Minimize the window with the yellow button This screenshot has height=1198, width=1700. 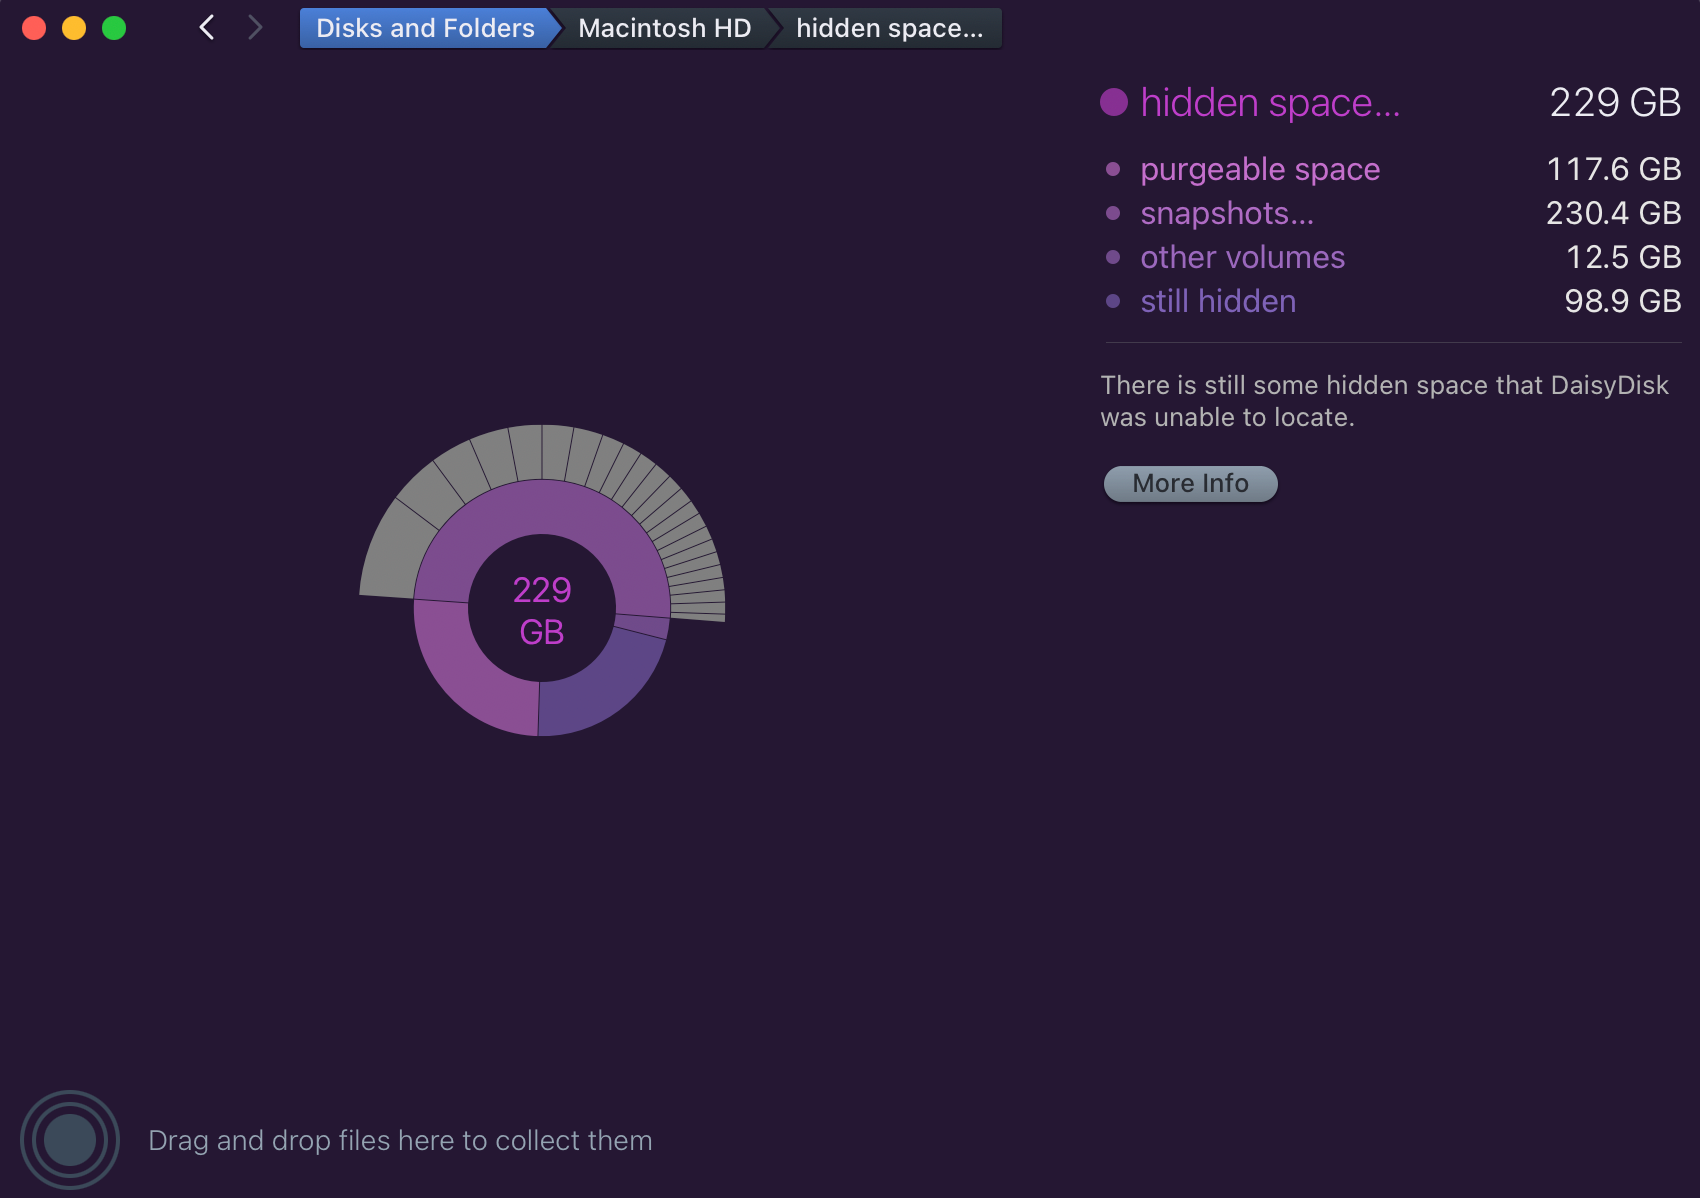tap(74, 28)
